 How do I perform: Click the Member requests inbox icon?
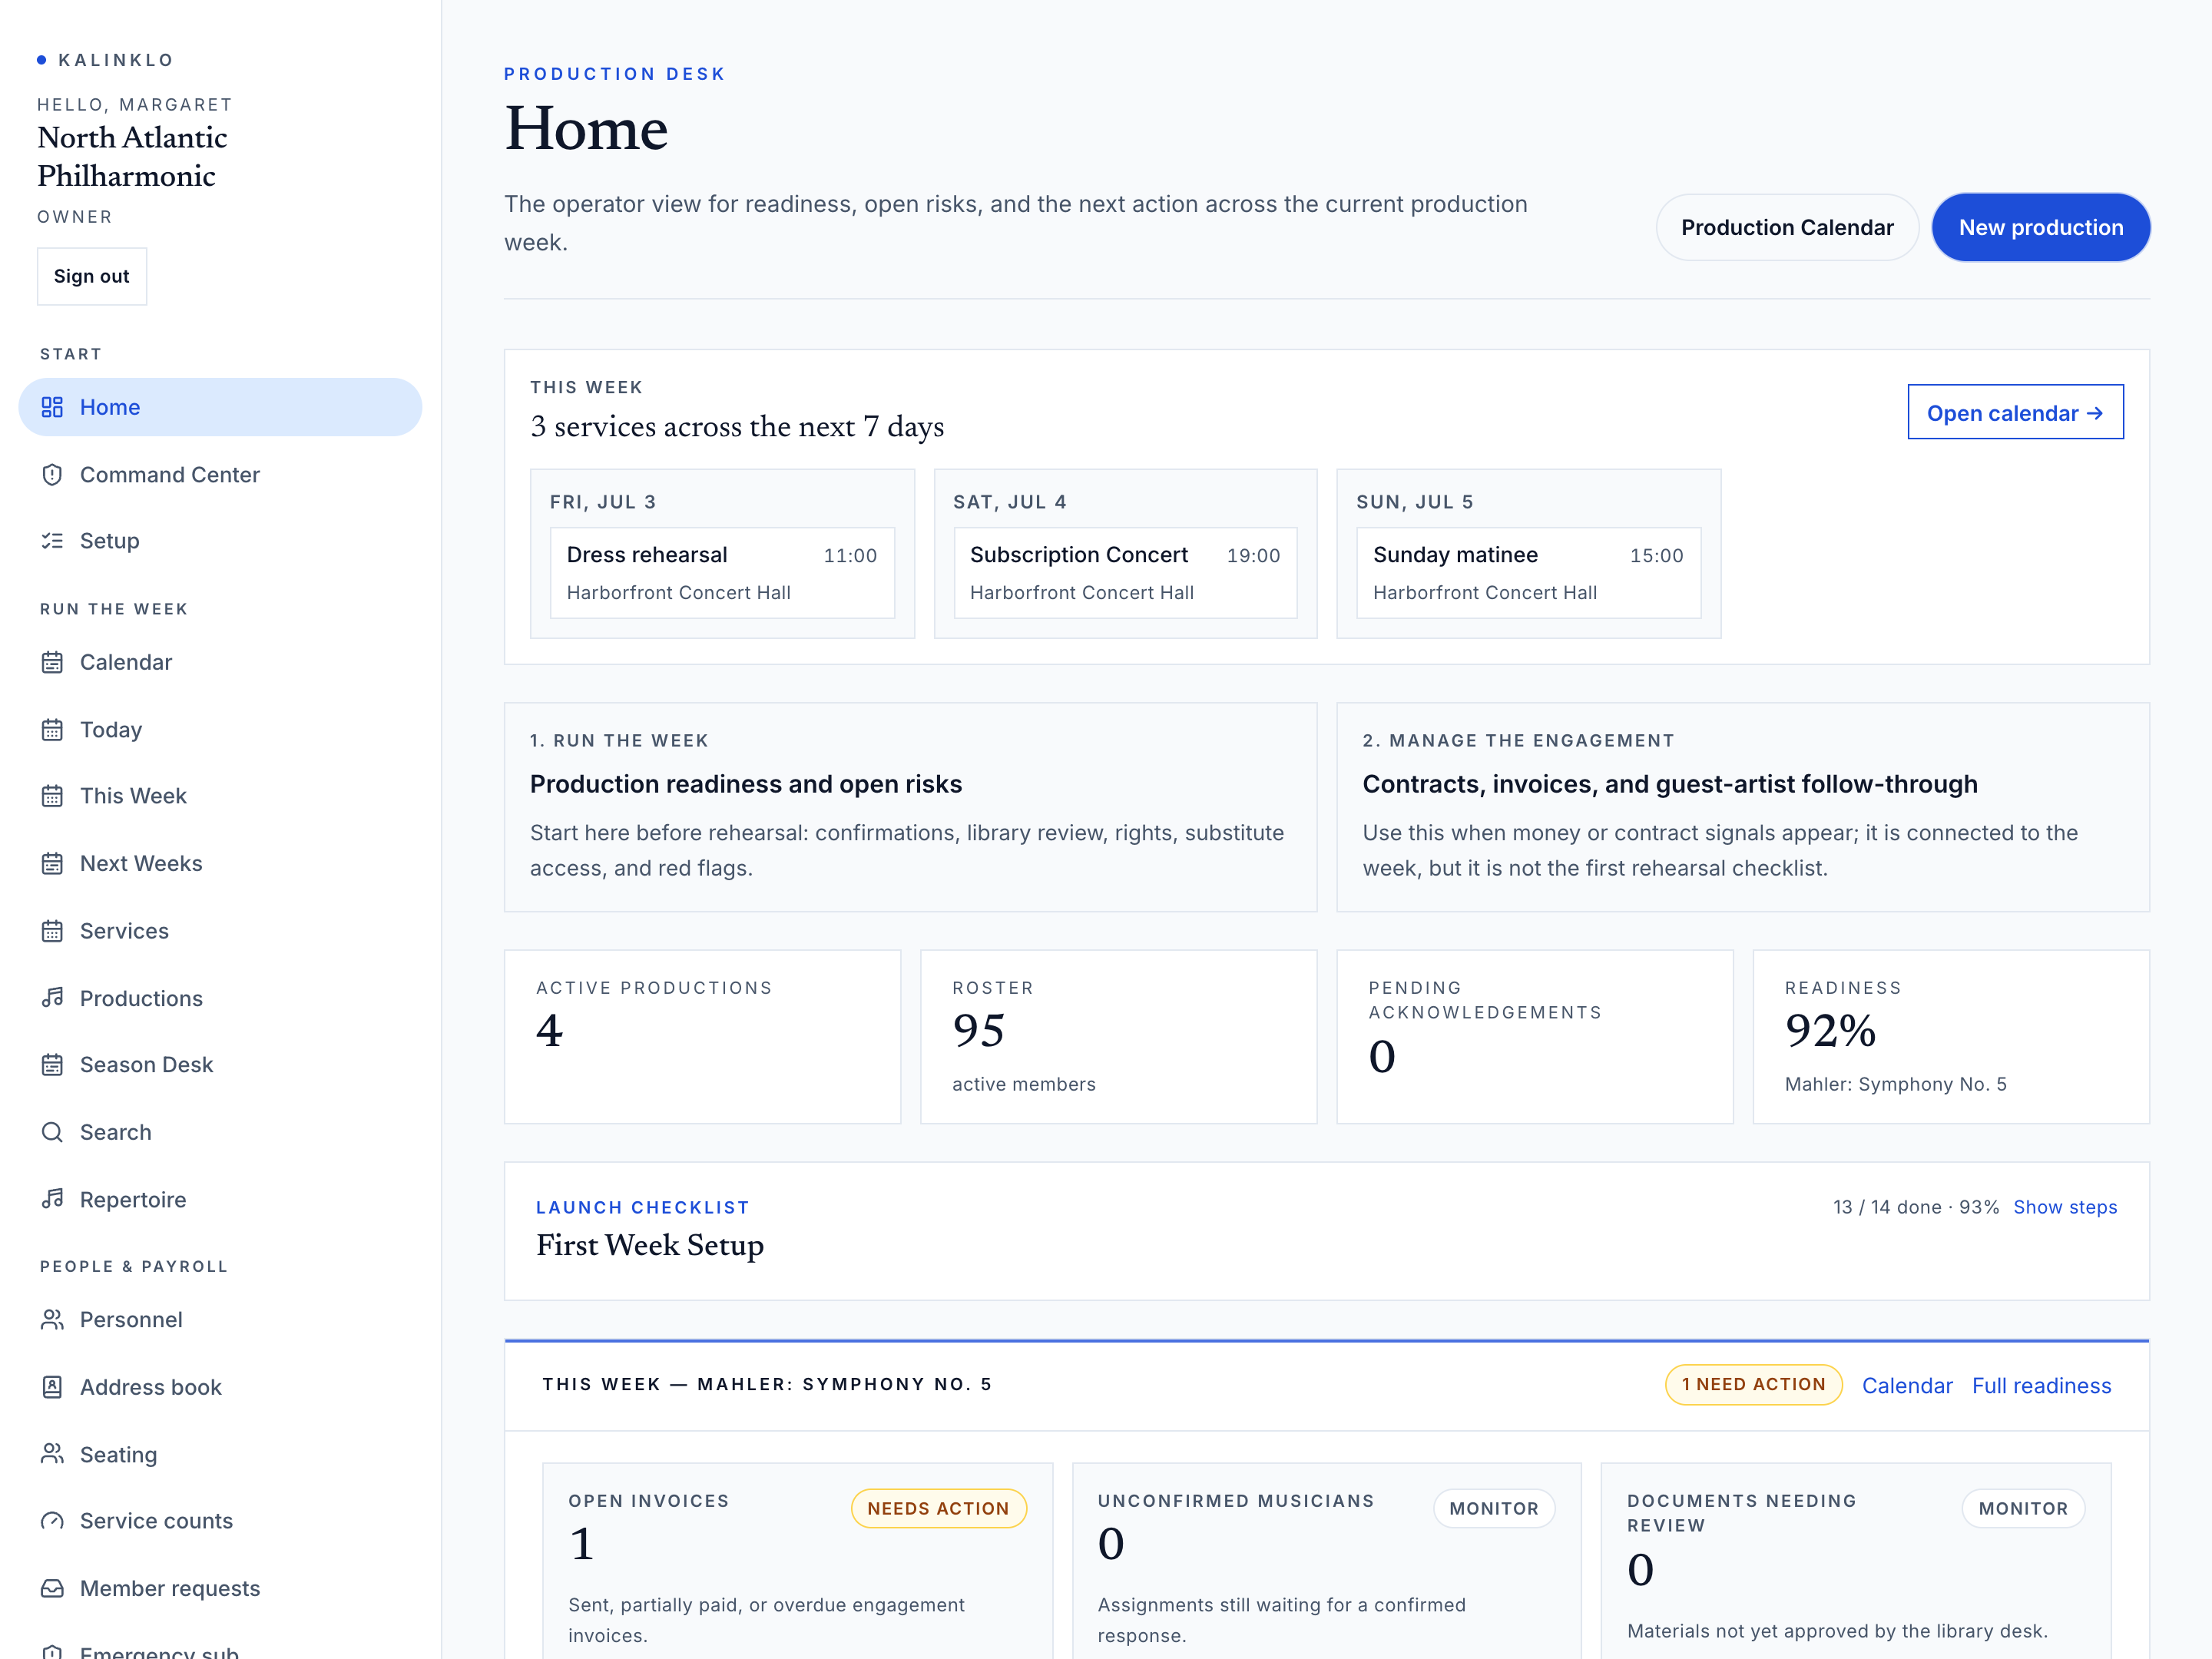[x=52, y=1588]
